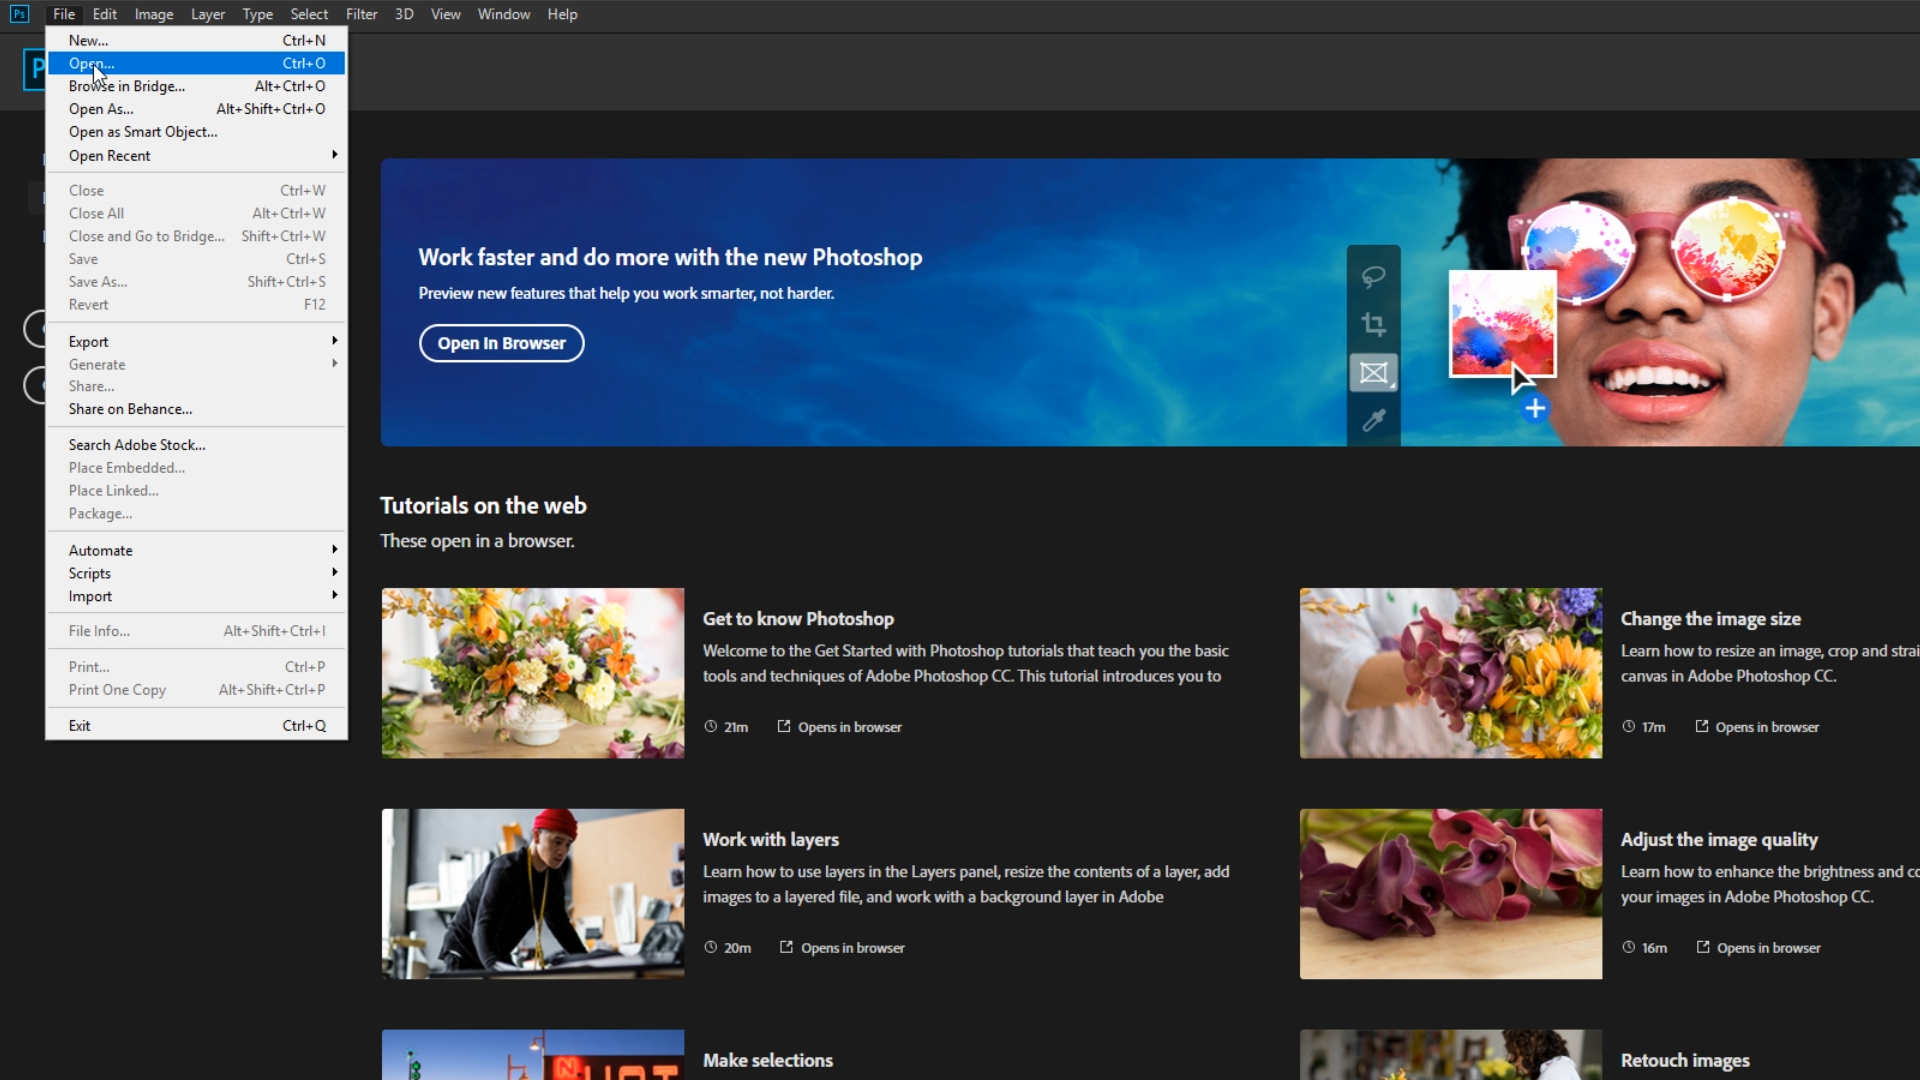Screen dimensions: 1920x1080
Task: Click clock icon beside 21m duration
Action: (x=710, y=727)
